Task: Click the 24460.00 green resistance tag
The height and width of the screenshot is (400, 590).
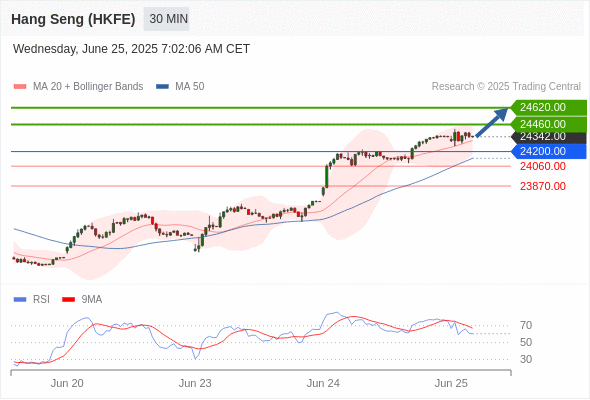Action: click(549, 124)
